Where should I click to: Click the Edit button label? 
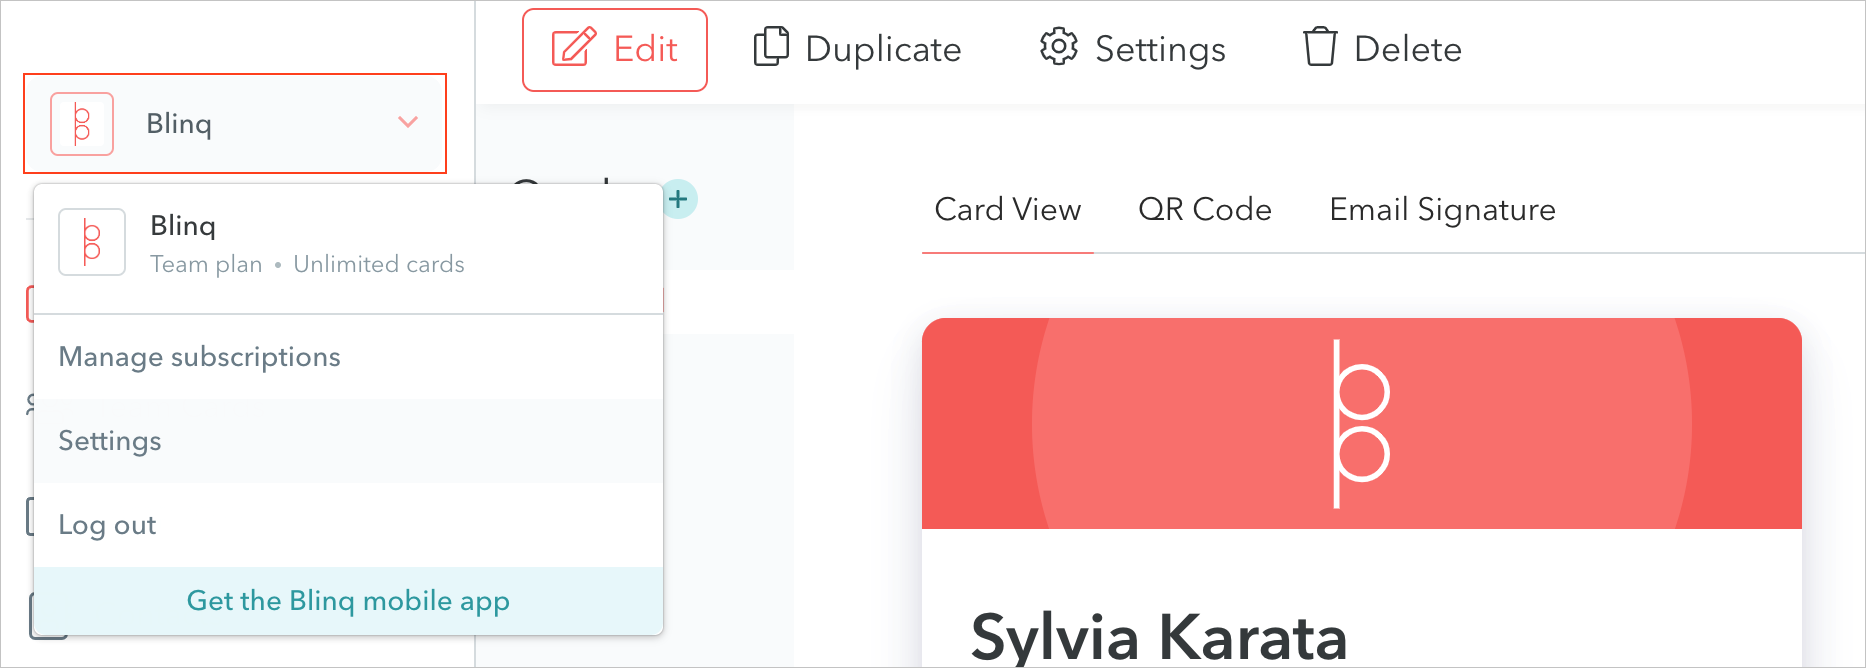(646, 49)
